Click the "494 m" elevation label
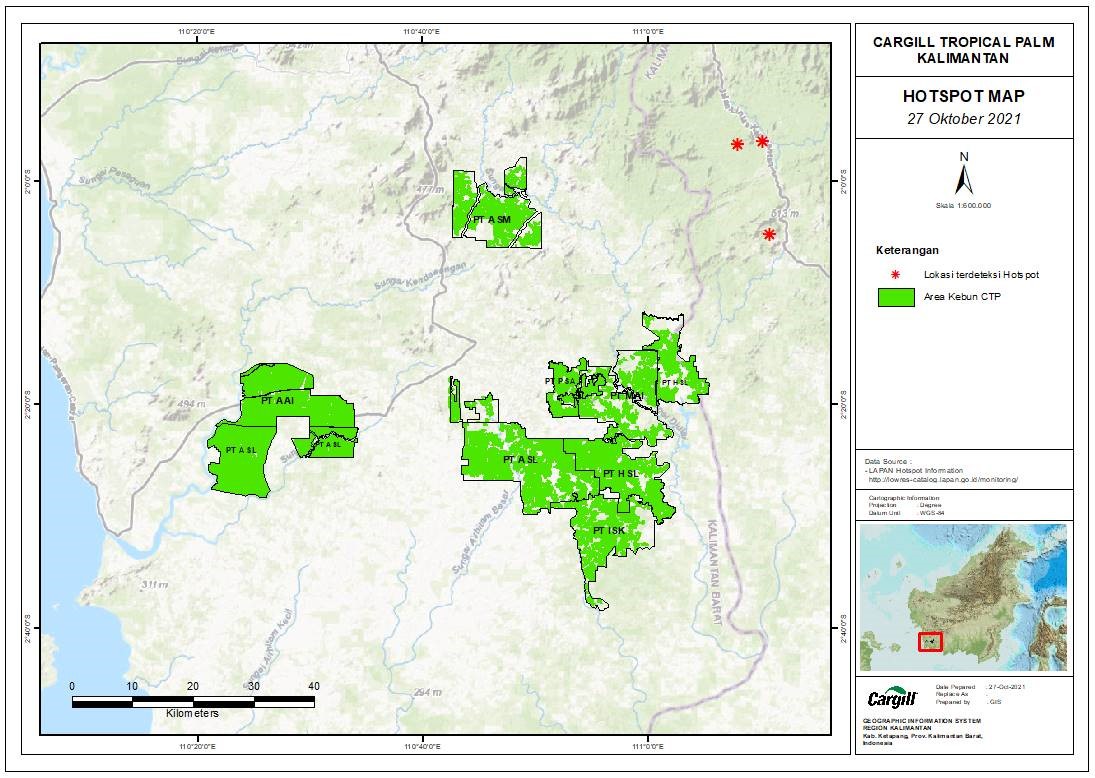 tap(192, 404)
